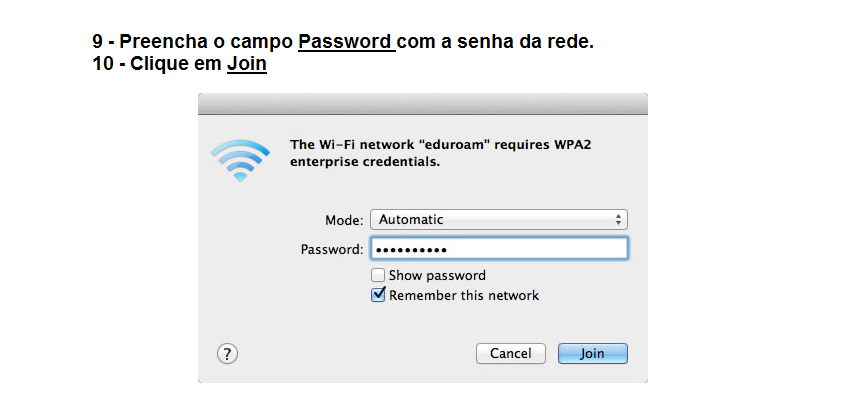Tick the Show password checkbox

[x=378, y=275]
